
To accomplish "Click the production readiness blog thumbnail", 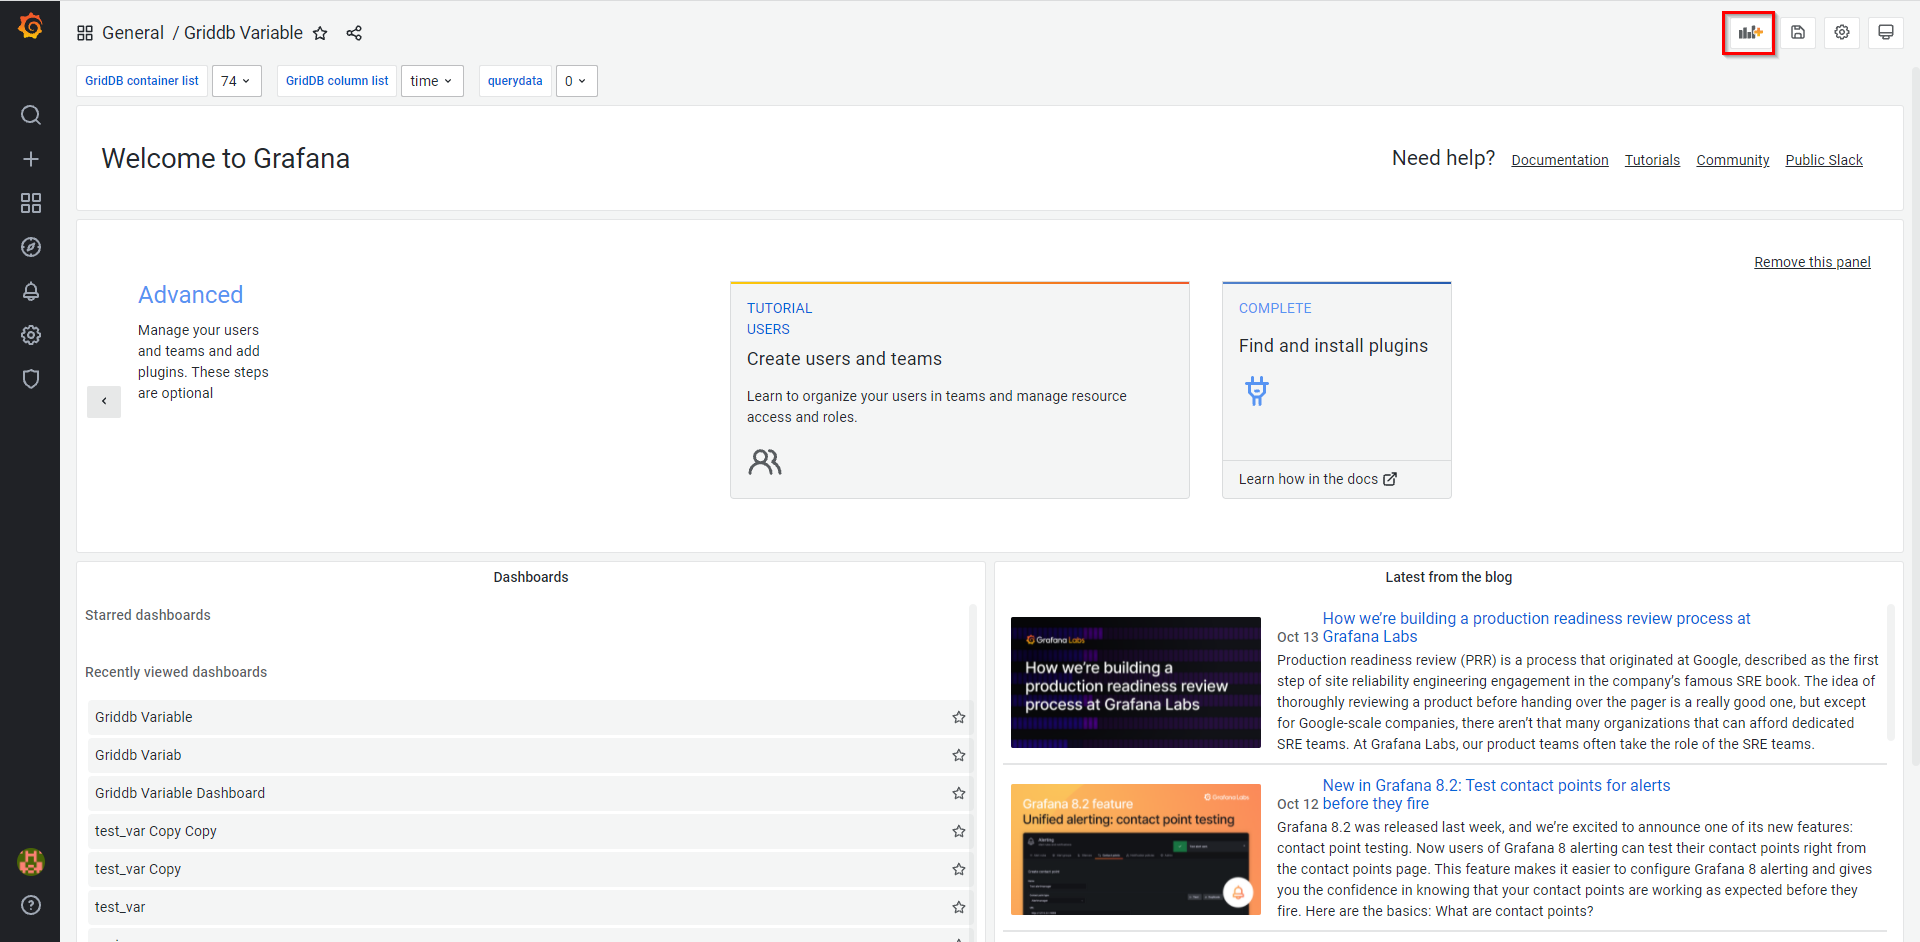I will pos(1135,682).
